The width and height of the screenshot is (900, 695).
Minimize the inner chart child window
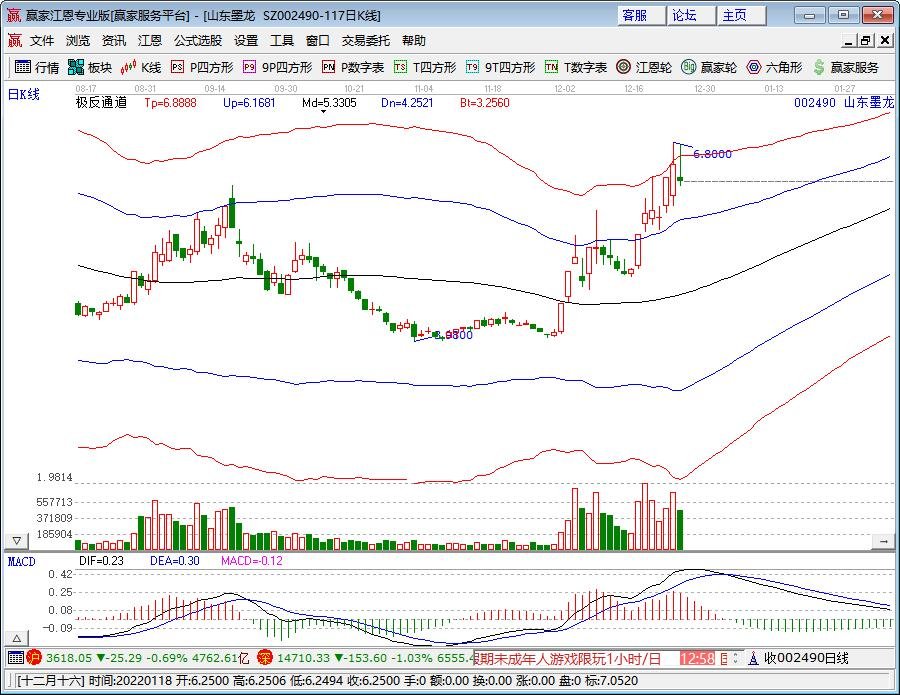click(849, 40)
